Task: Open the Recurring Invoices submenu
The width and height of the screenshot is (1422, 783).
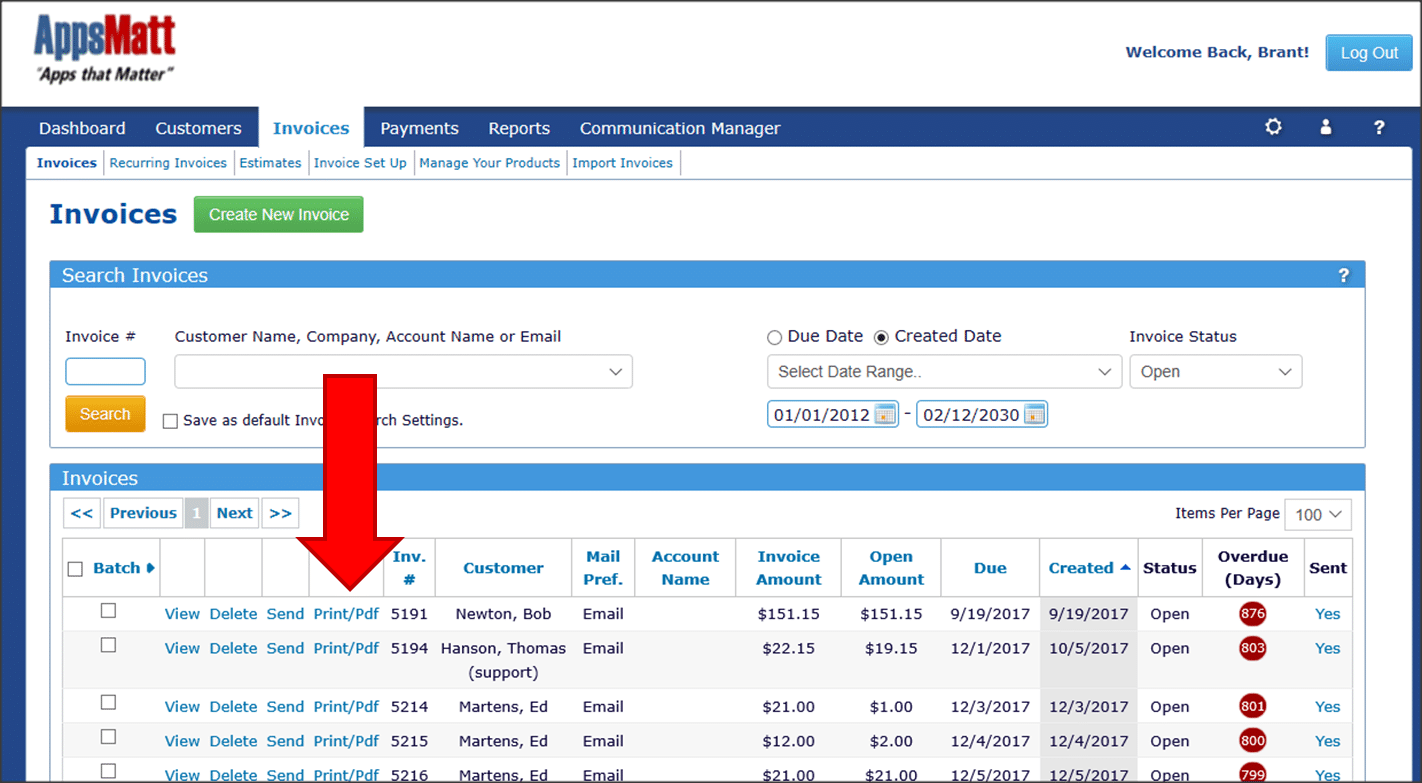Action: pyautogui.click(x=168, y=163)
